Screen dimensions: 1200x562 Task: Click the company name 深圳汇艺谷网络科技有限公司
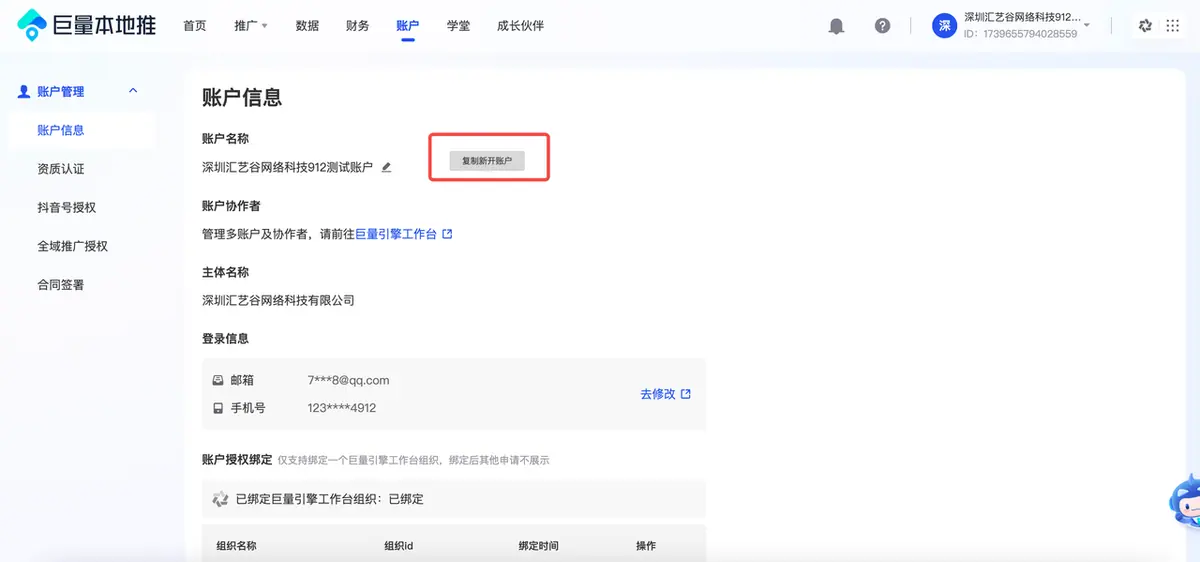278,300
